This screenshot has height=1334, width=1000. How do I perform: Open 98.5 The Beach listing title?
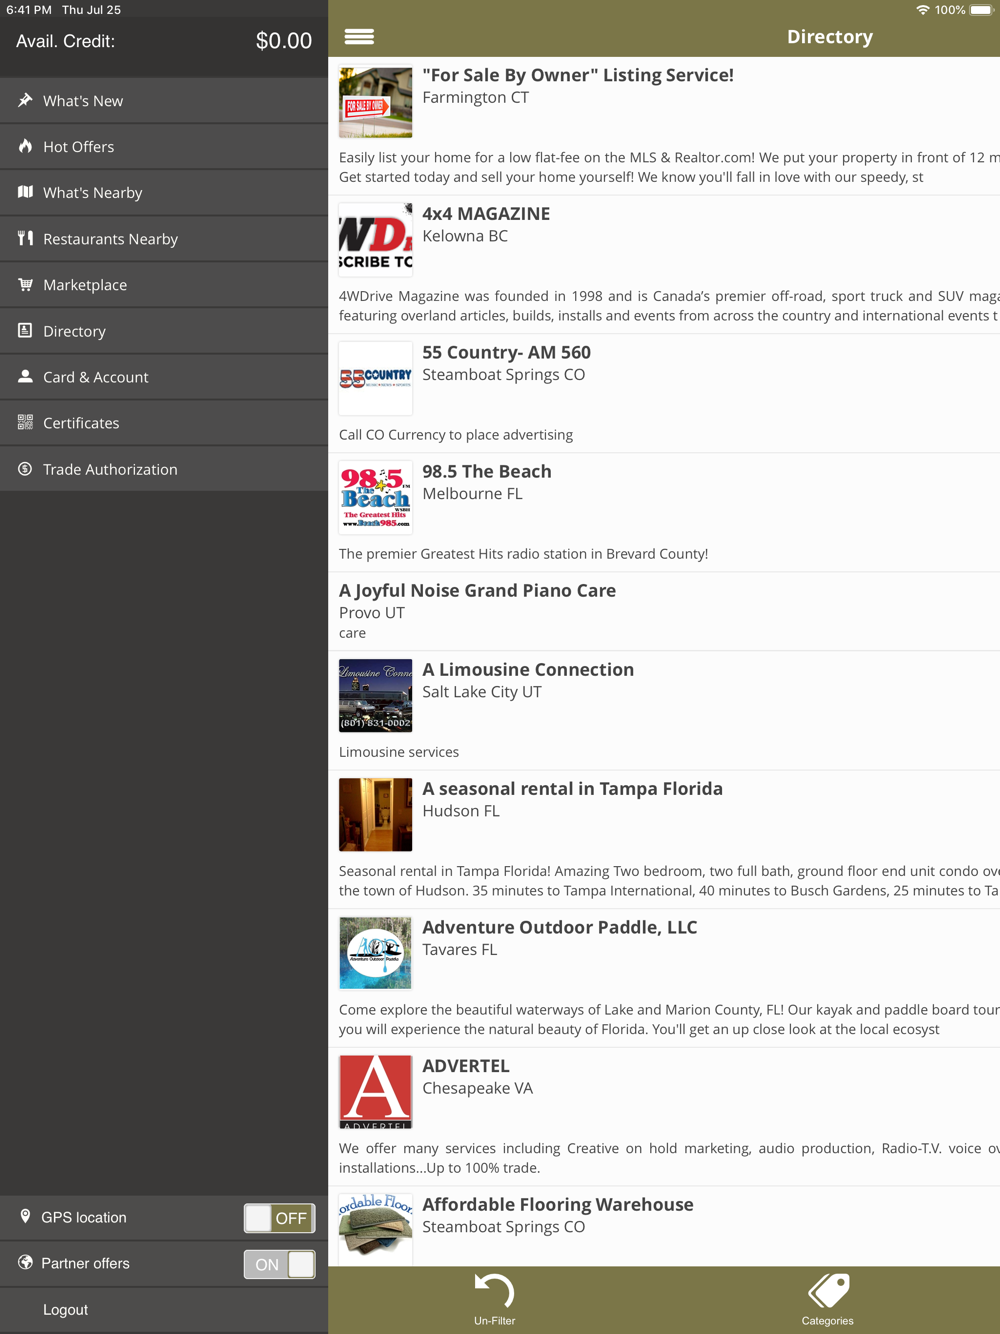pyautogui.click(x=487, y=471)
